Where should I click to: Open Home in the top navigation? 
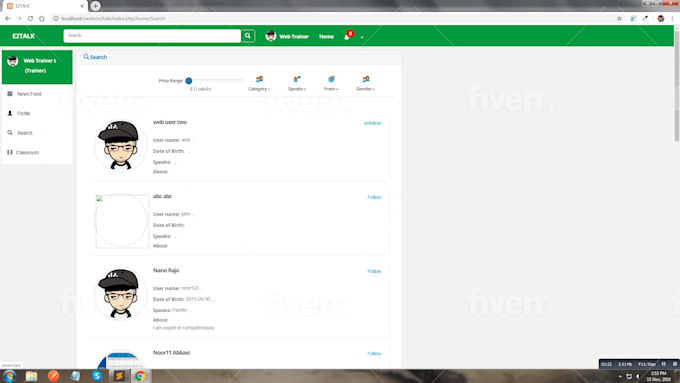[x=326, y=37]
